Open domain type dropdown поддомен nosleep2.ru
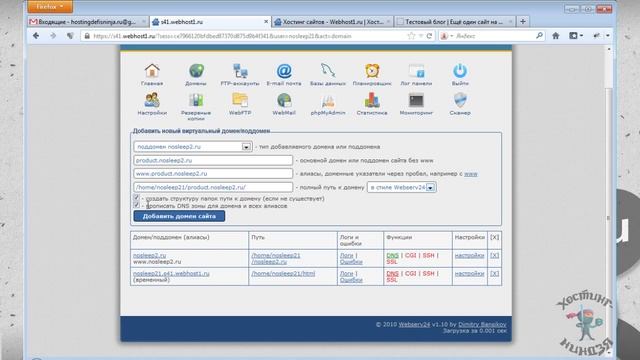This screenshot has height=360, width=640. click(193, 147)
